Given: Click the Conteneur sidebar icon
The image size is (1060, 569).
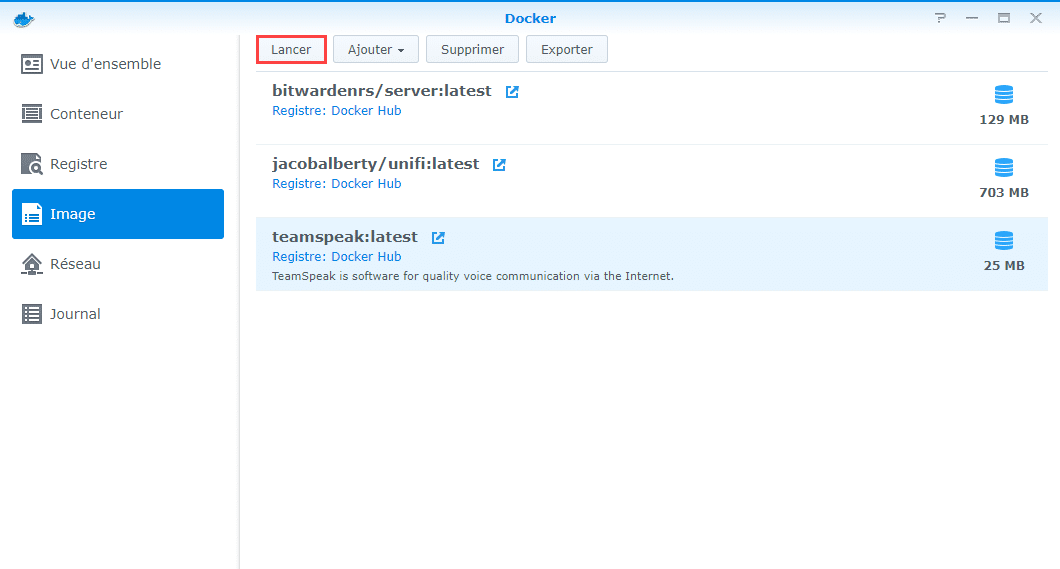Looking at the screenshot, I should click(32, 114).
